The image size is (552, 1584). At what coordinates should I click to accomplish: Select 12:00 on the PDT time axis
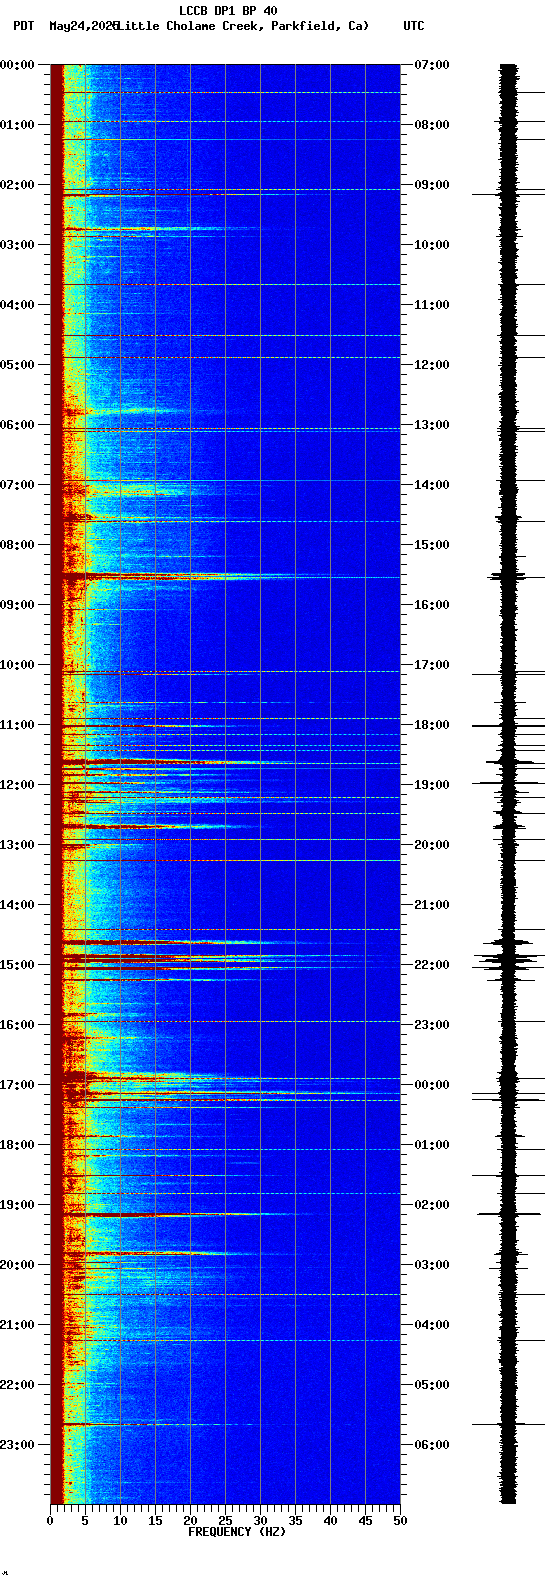[x=18, y=785]
